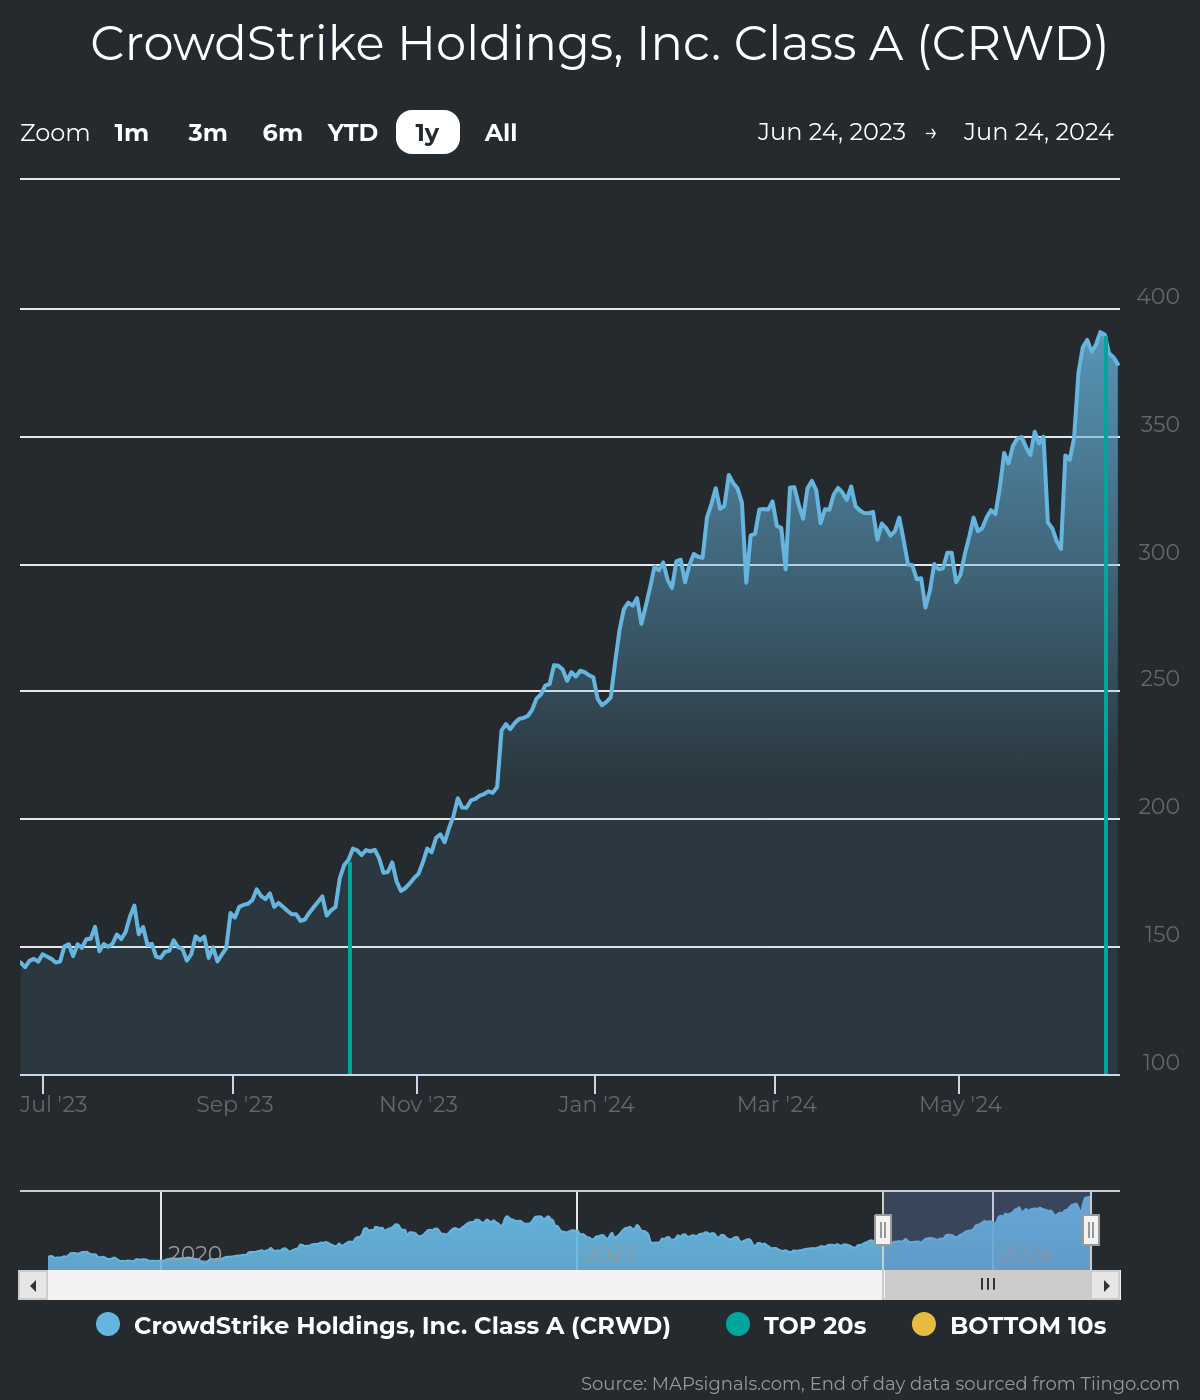1200x1400 pixels.
Task: Toggle CrowdStrike series blue legend dot
Action: tap(108, 1325)
